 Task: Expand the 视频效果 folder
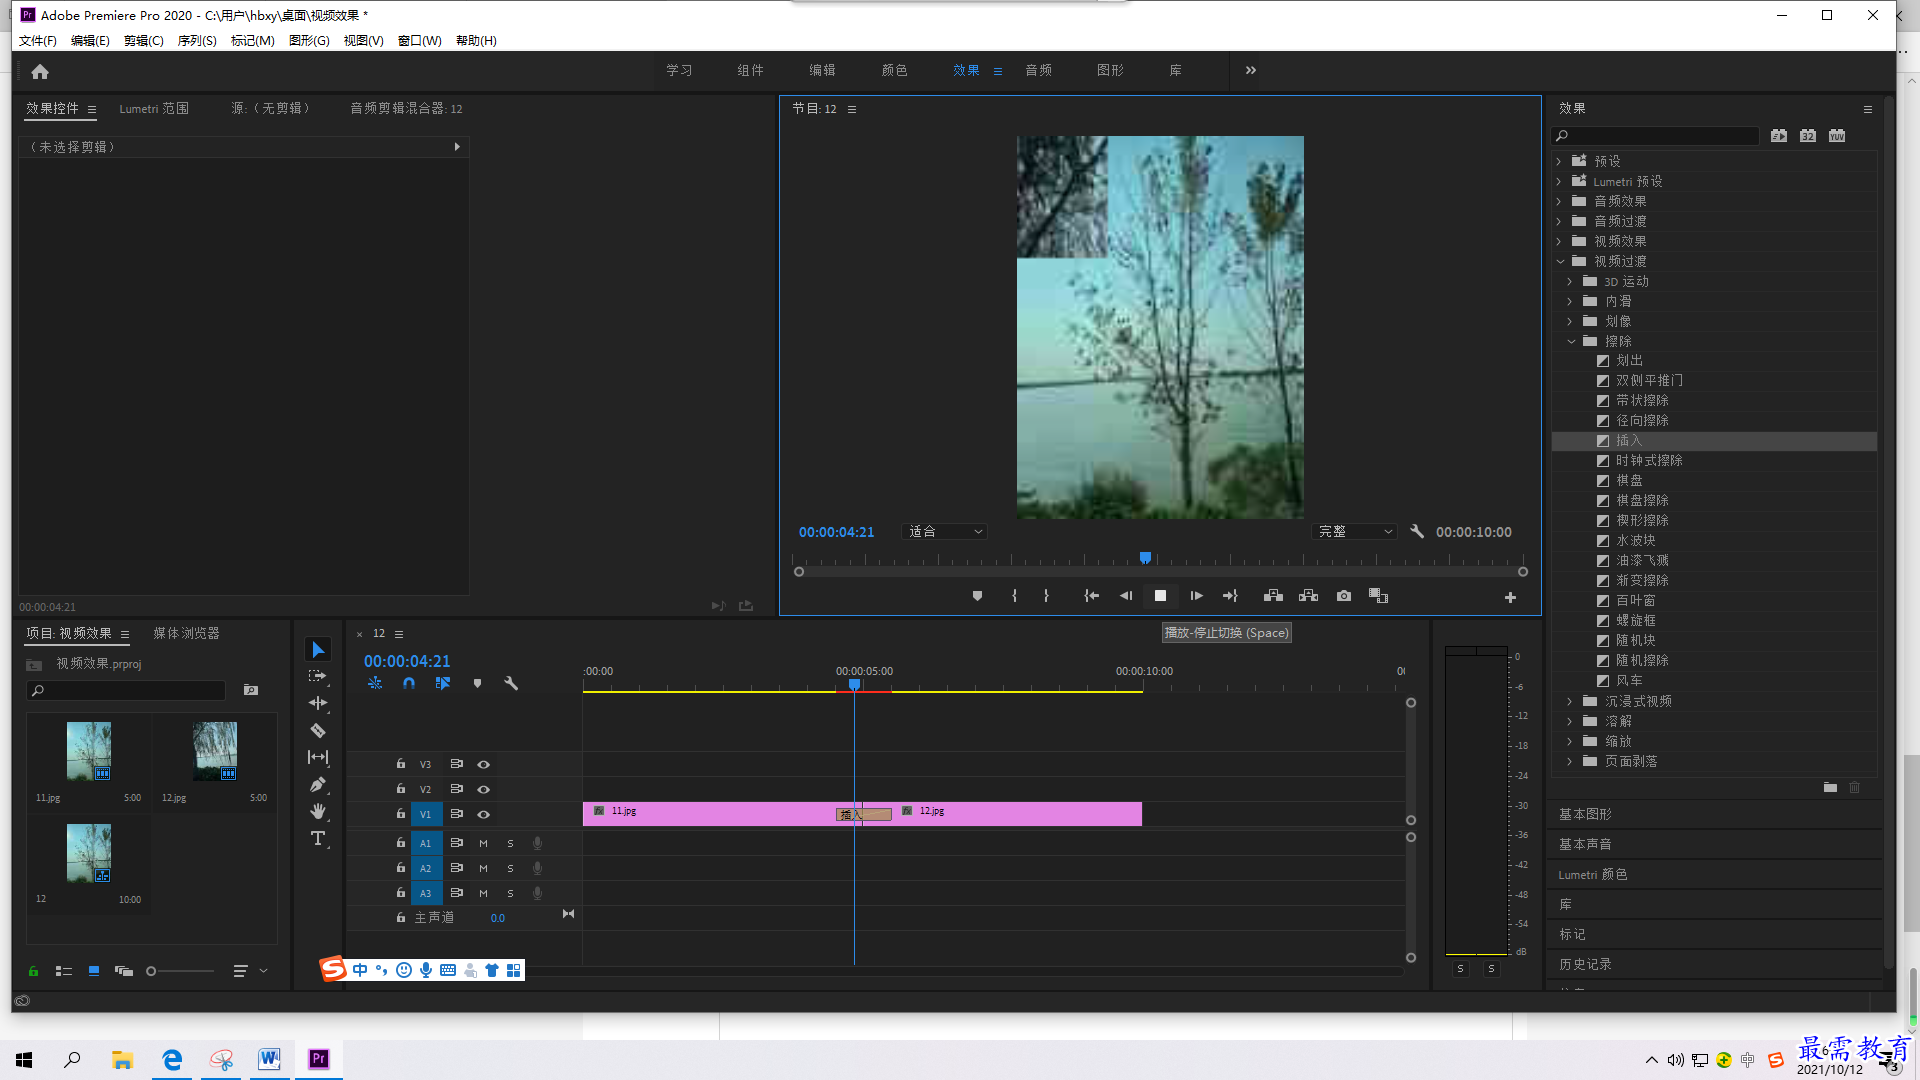[1558, 241]
